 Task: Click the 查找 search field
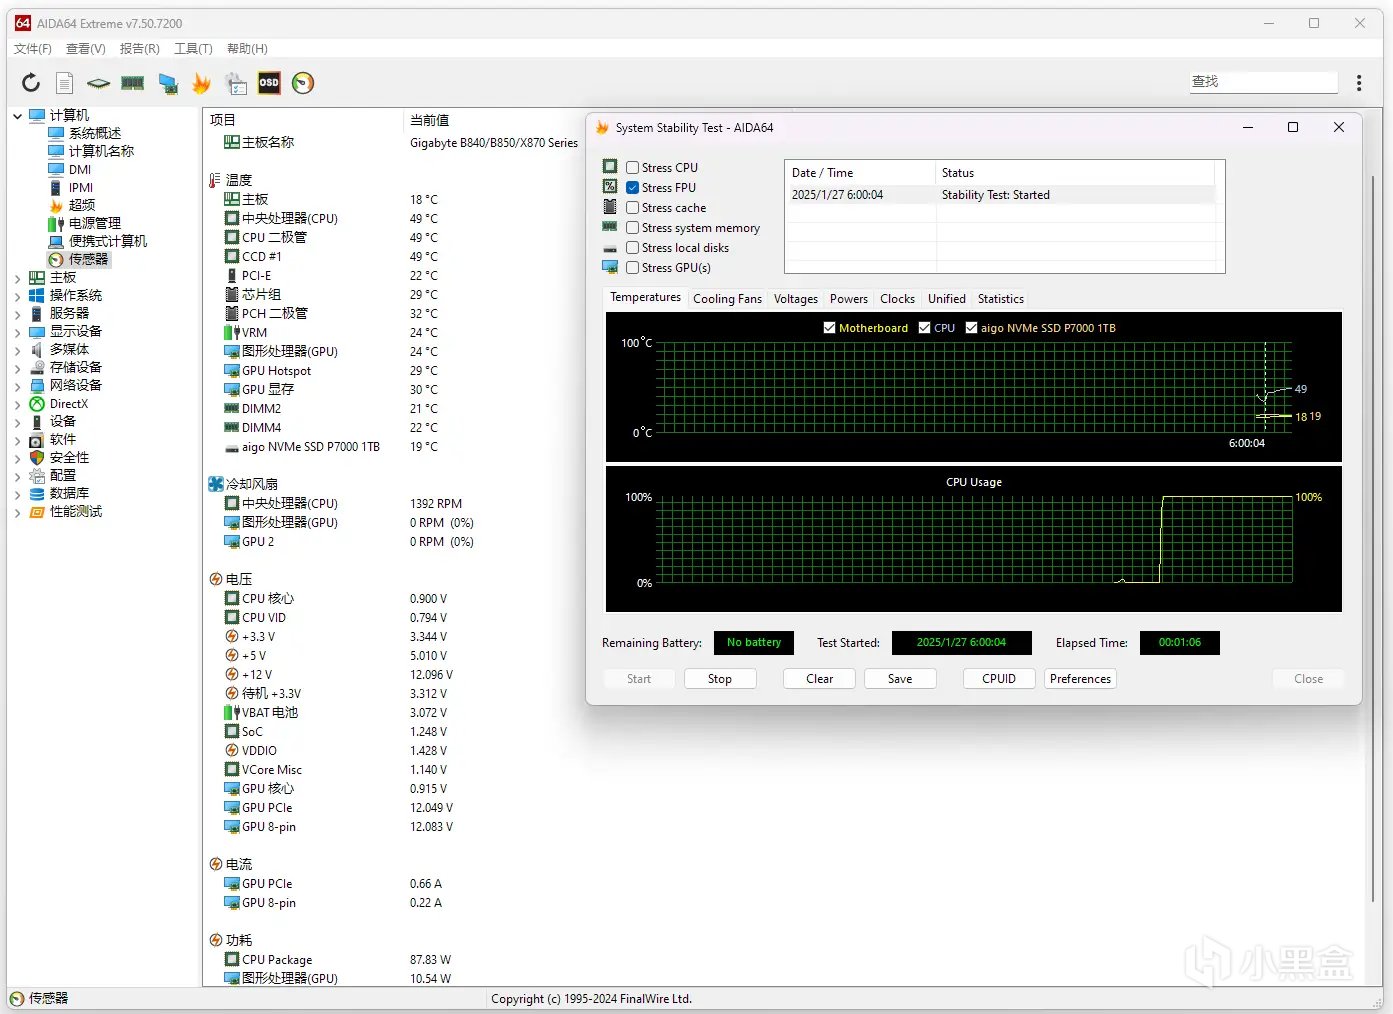[x=1263, y=82]
